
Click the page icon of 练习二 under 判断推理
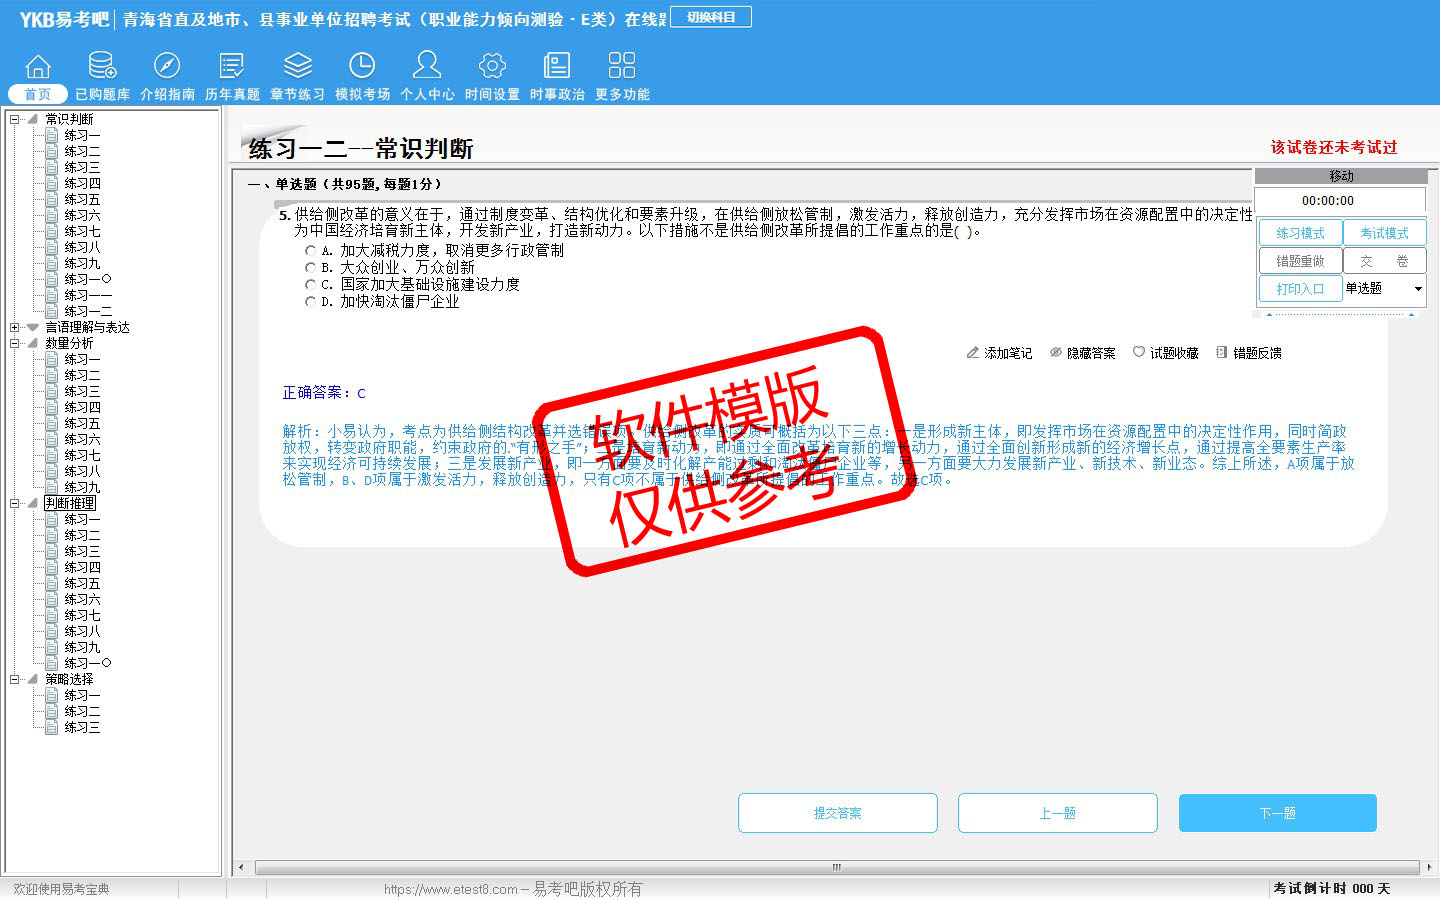52,535
